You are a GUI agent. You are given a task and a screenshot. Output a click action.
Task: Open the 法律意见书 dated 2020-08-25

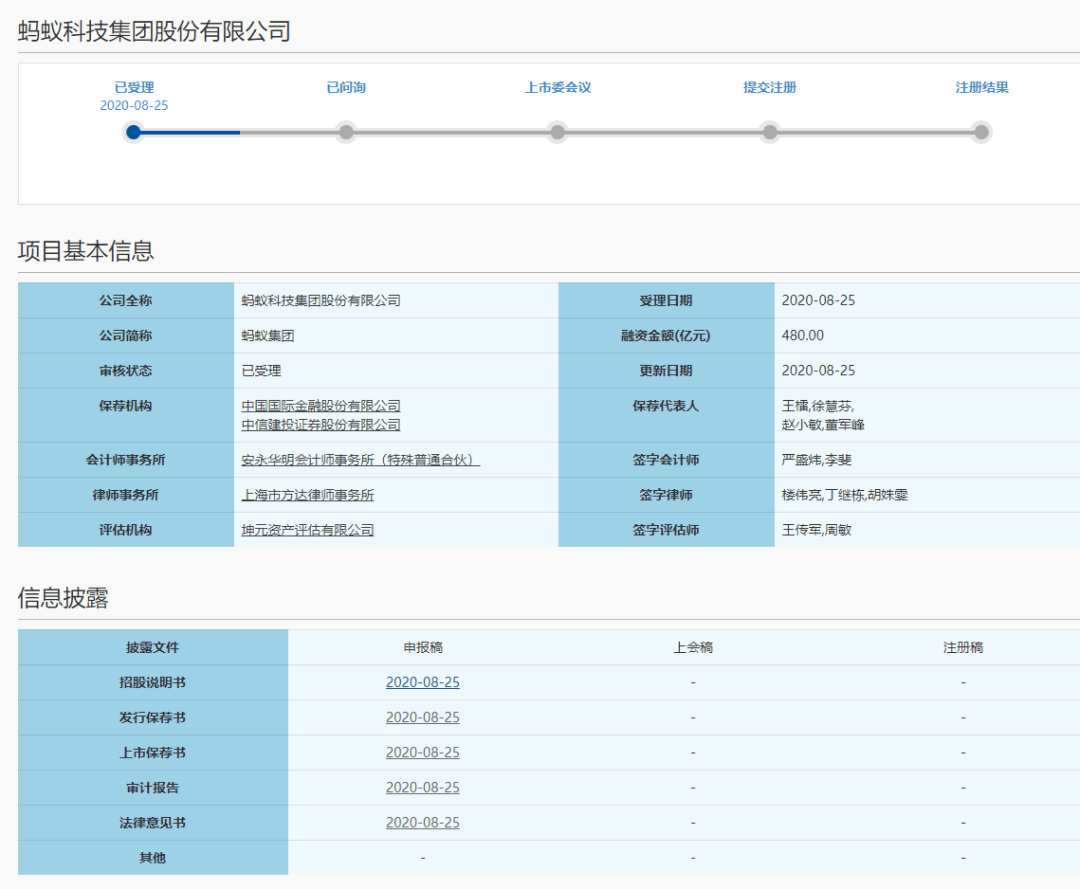[422, 822]
